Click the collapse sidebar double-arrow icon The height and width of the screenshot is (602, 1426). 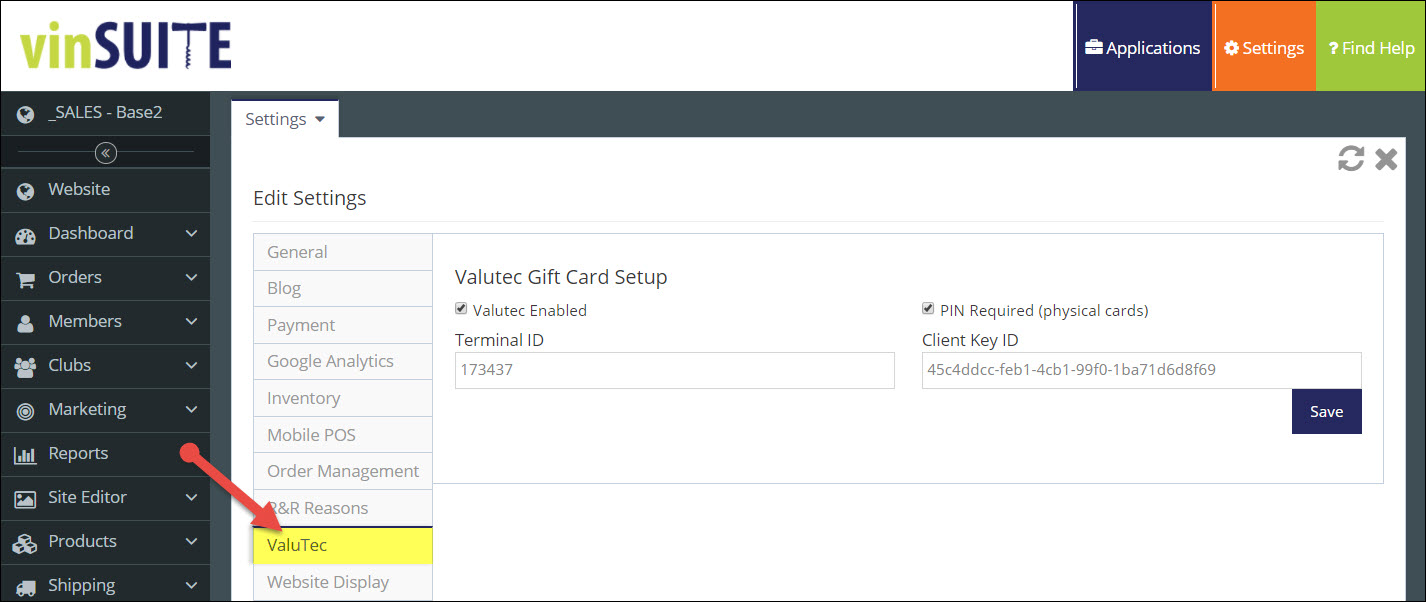pos(106,153)
